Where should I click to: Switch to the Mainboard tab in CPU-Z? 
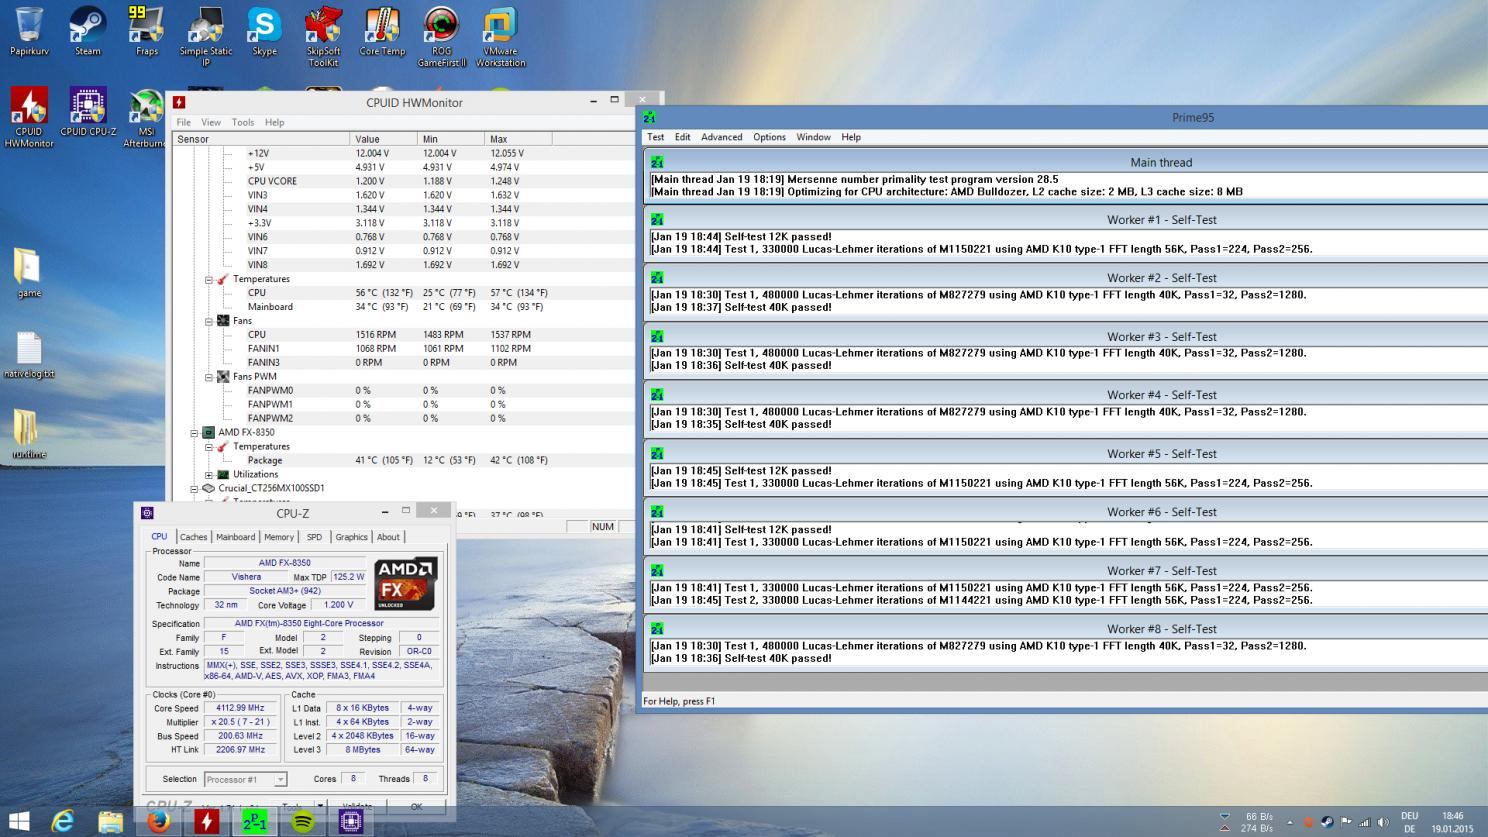point(235,537)
